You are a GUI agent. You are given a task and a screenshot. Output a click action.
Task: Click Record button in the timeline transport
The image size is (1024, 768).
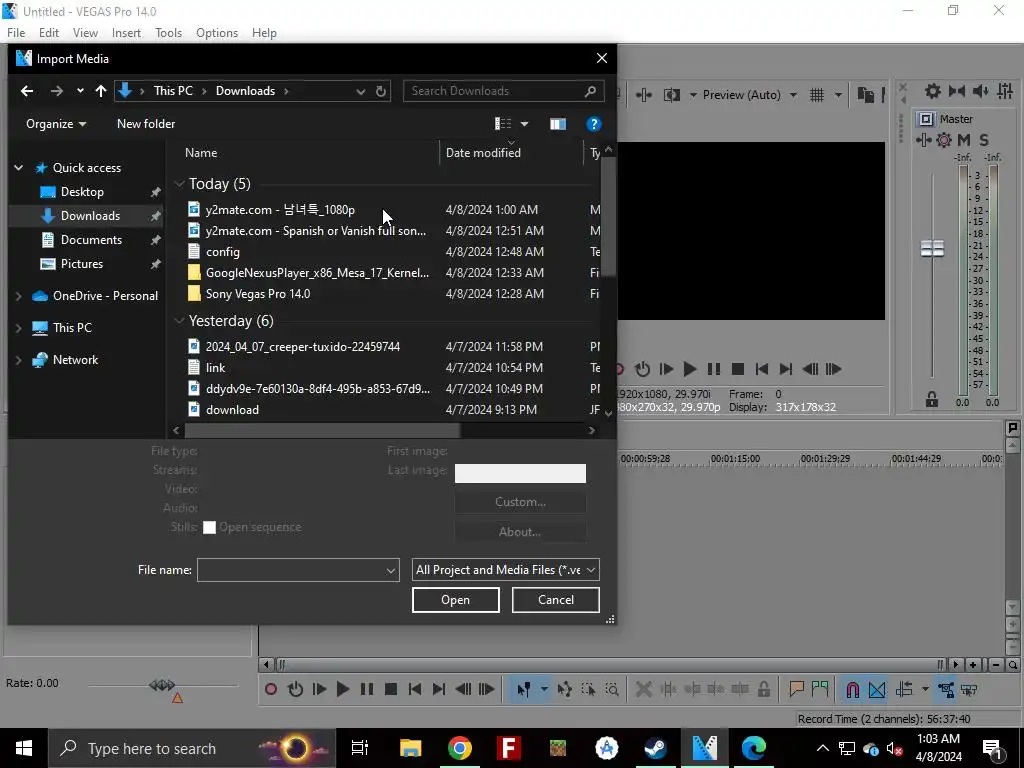[271, 689]
